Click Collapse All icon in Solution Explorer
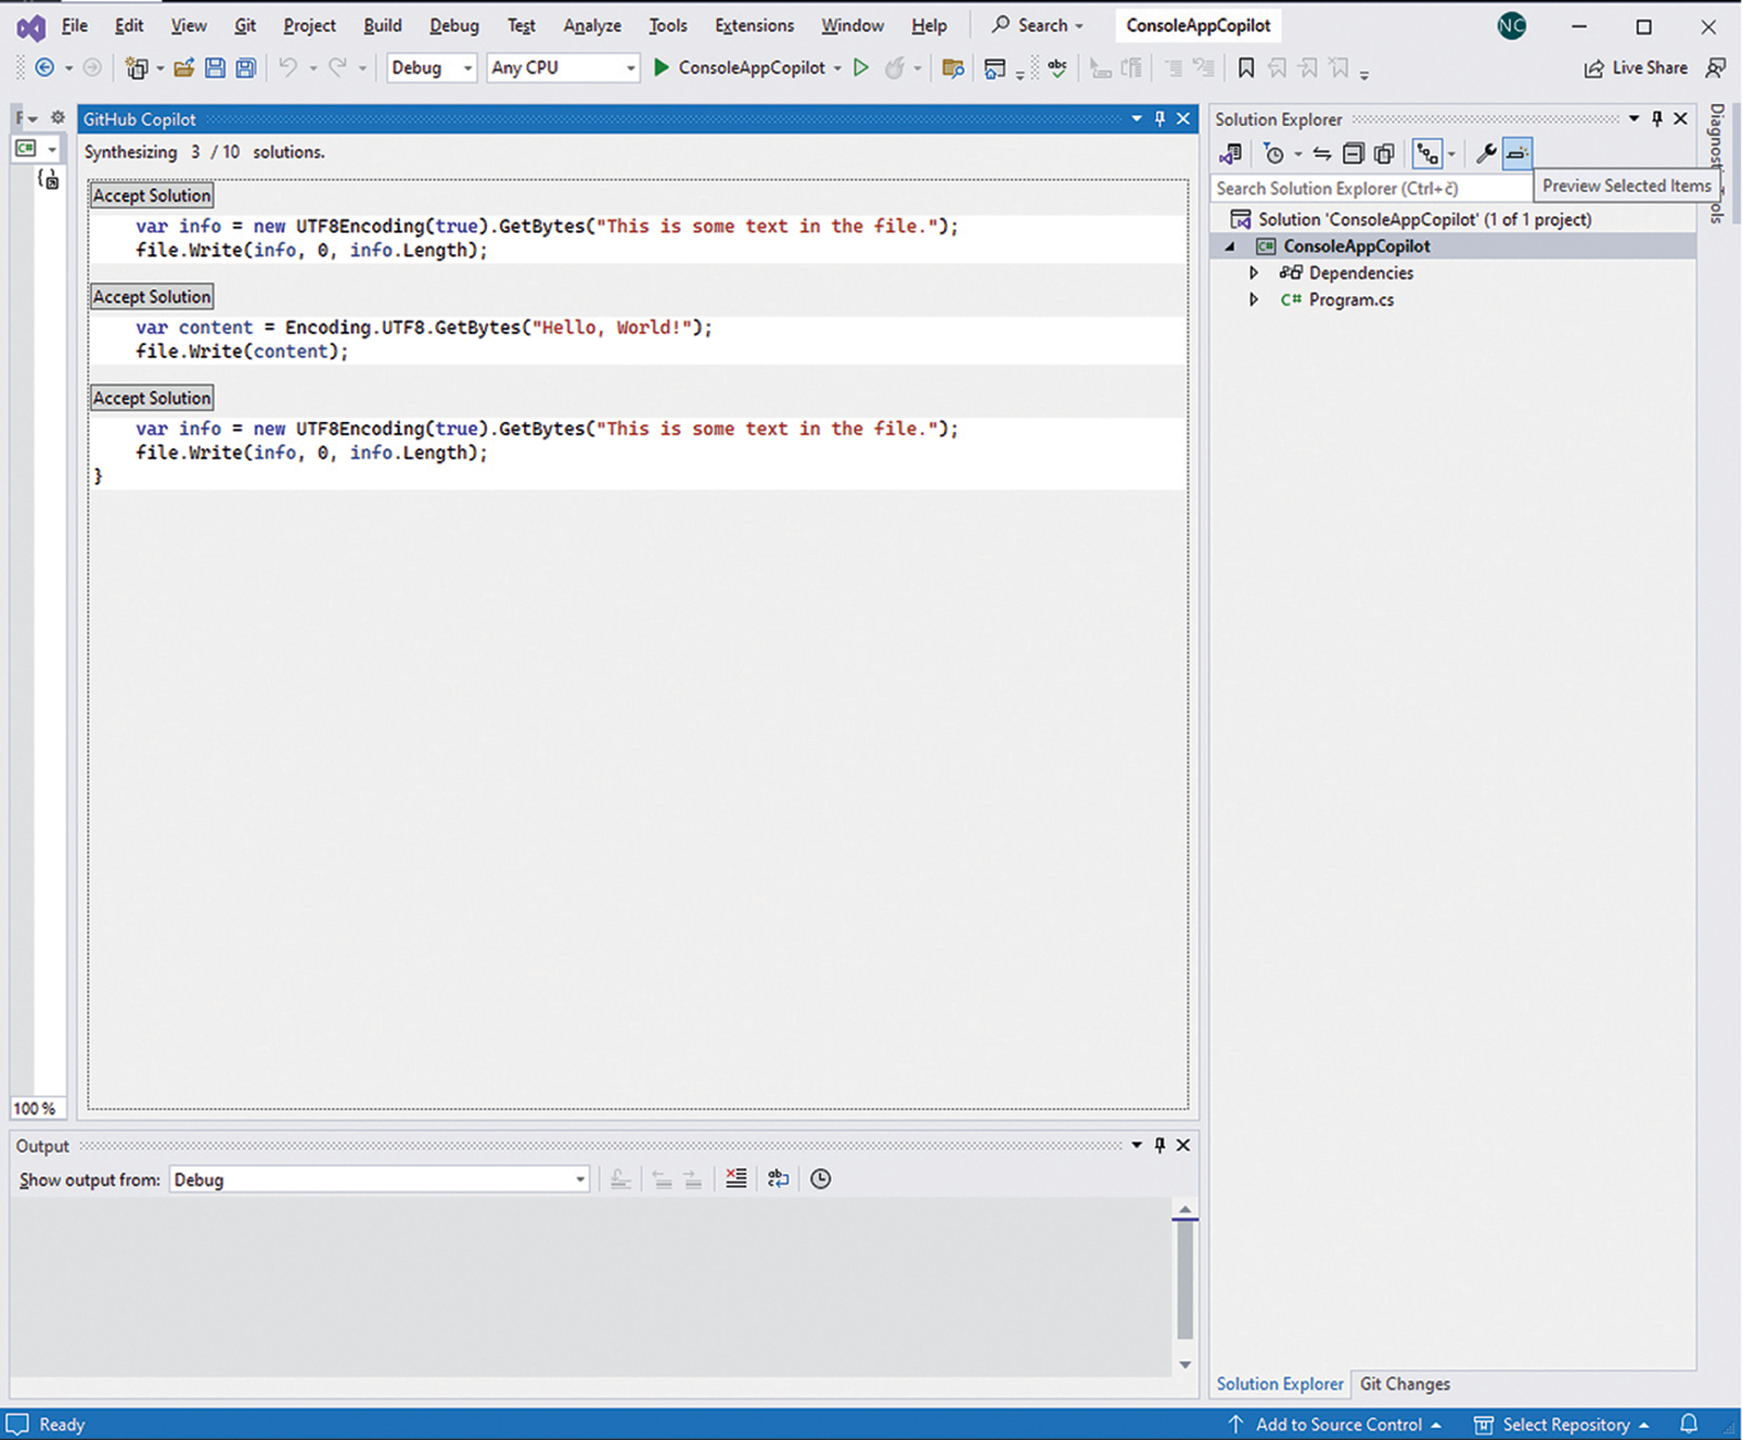This screenshot has width=1742, height=1440. 1353,154
